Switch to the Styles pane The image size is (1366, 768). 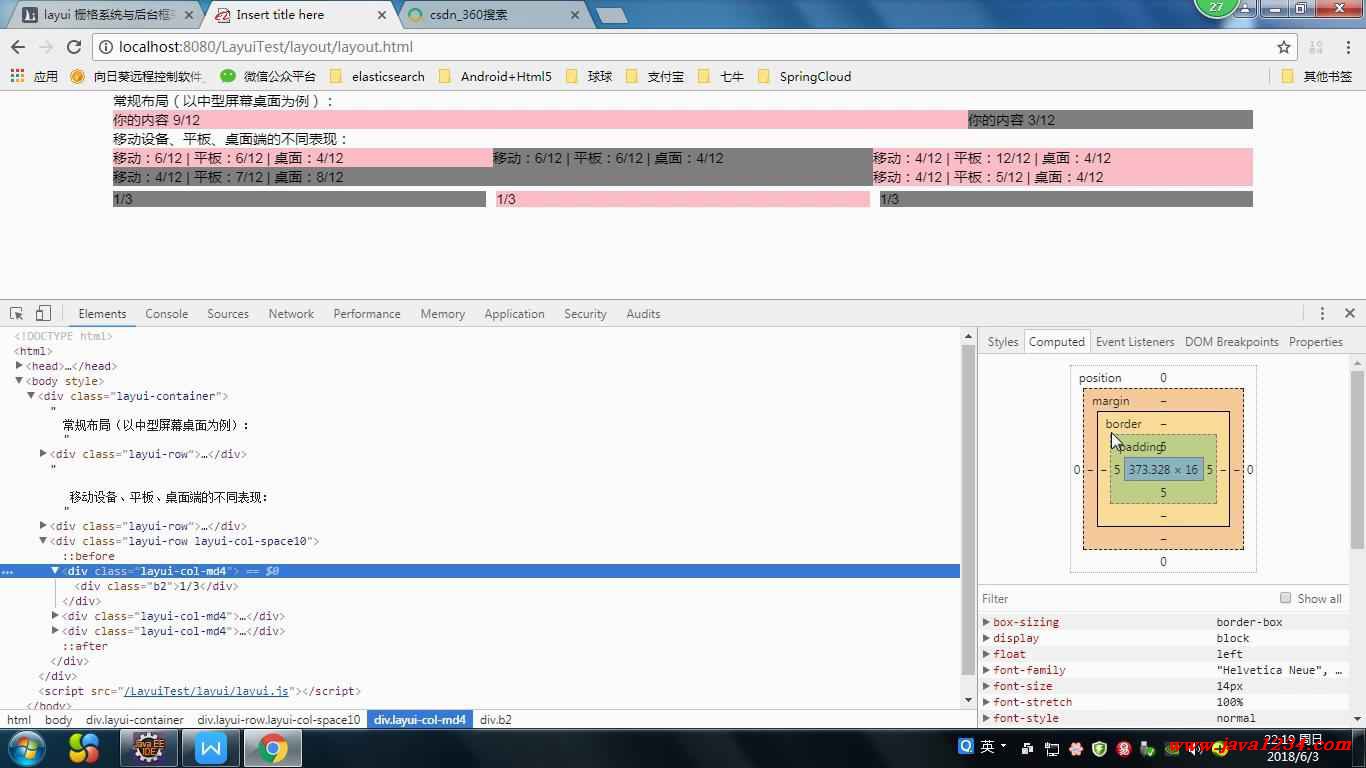pos(1003,341)
